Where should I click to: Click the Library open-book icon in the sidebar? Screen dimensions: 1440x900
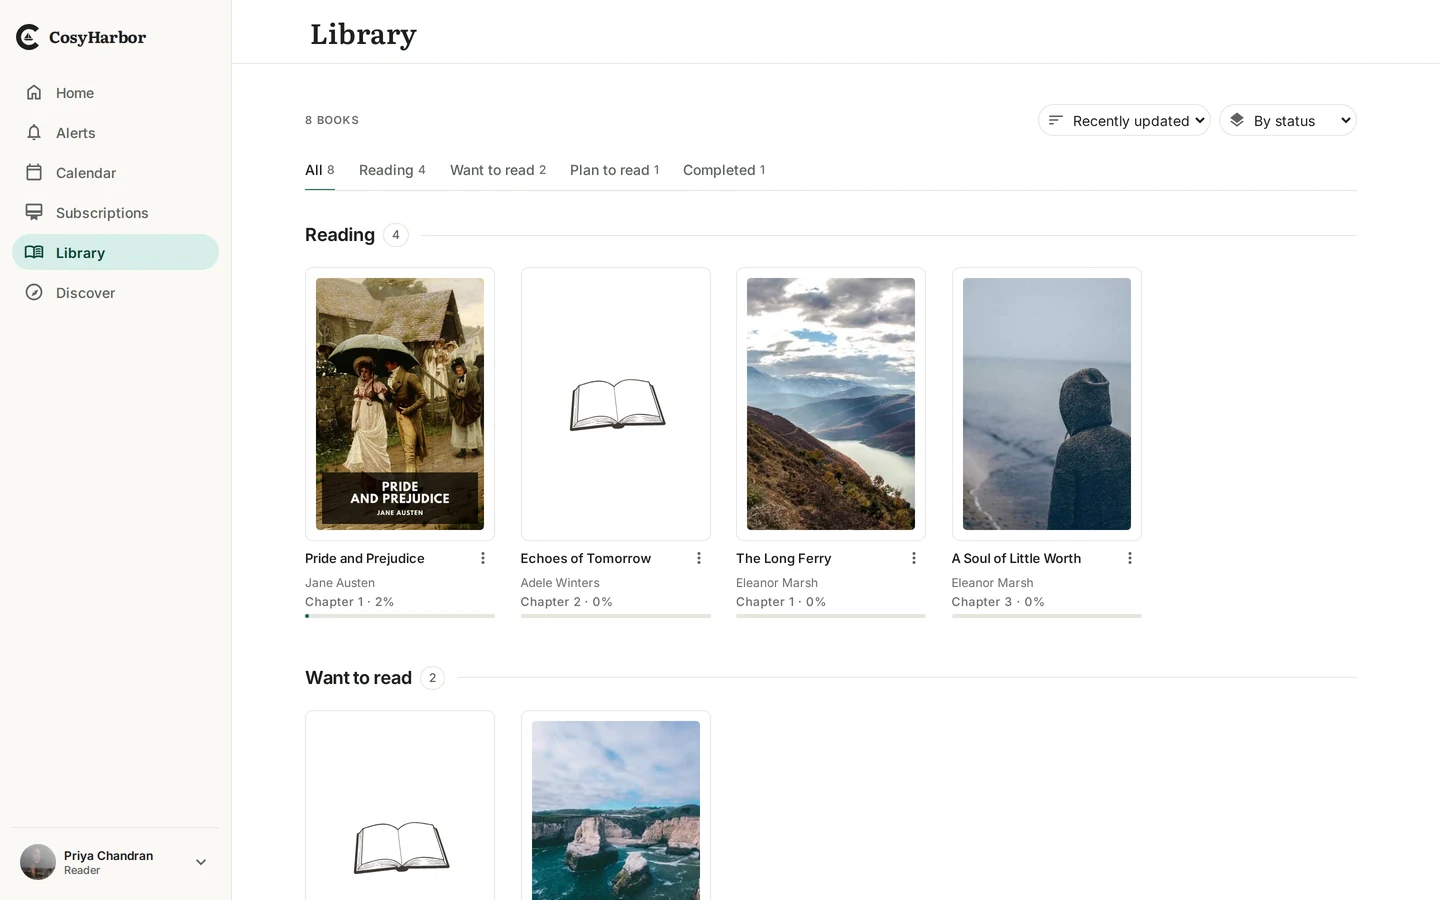[34, 252]
